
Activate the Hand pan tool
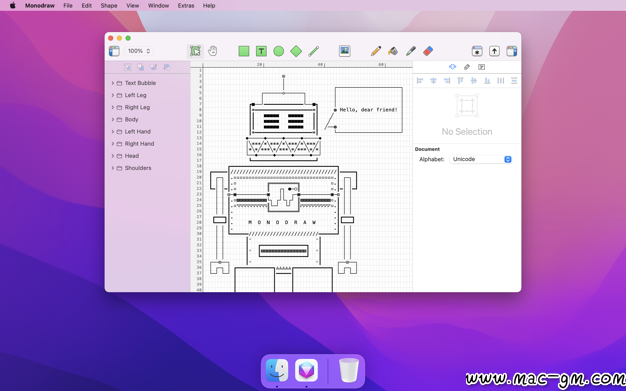pos(213,51)
